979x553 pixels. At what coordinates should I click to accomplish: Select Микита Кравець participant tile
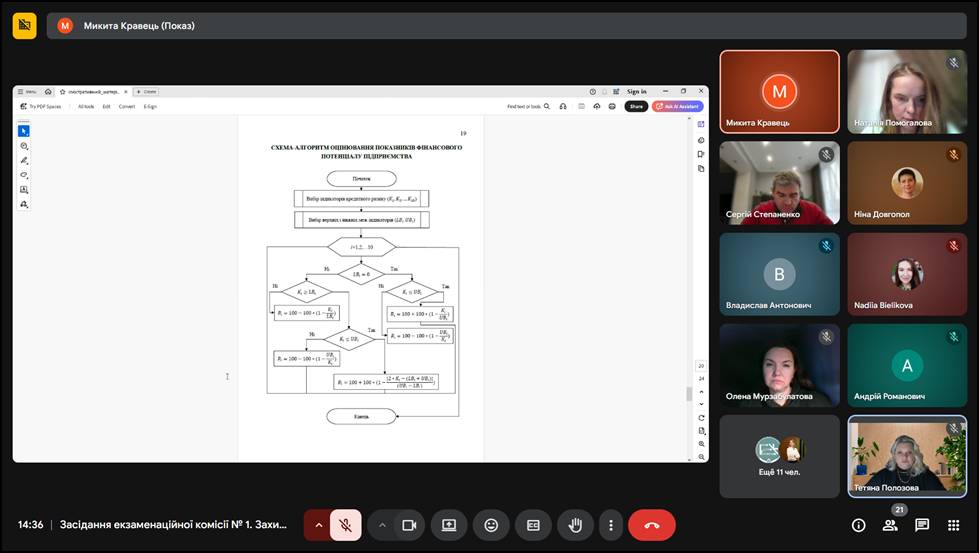[779, 92]
